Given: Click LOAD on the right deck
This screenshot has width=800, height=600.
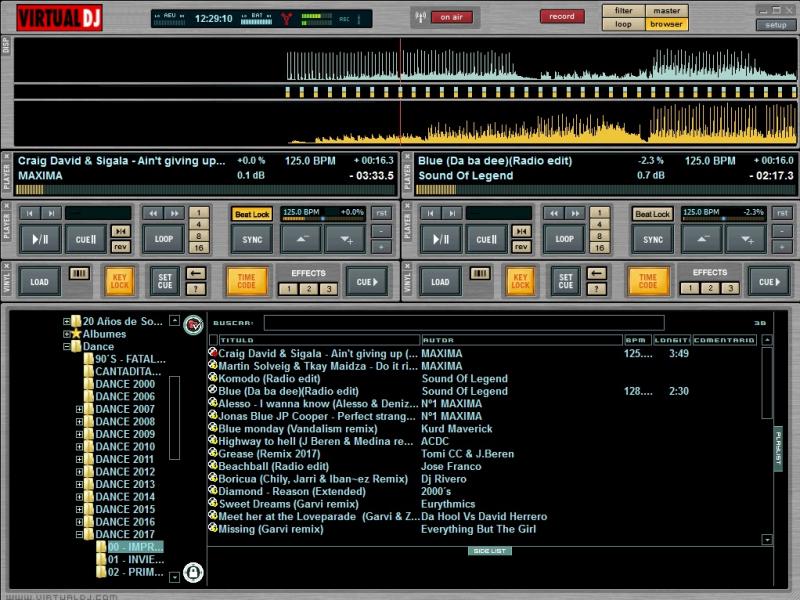Looking at the screenshot, I should tap(440, 282).
